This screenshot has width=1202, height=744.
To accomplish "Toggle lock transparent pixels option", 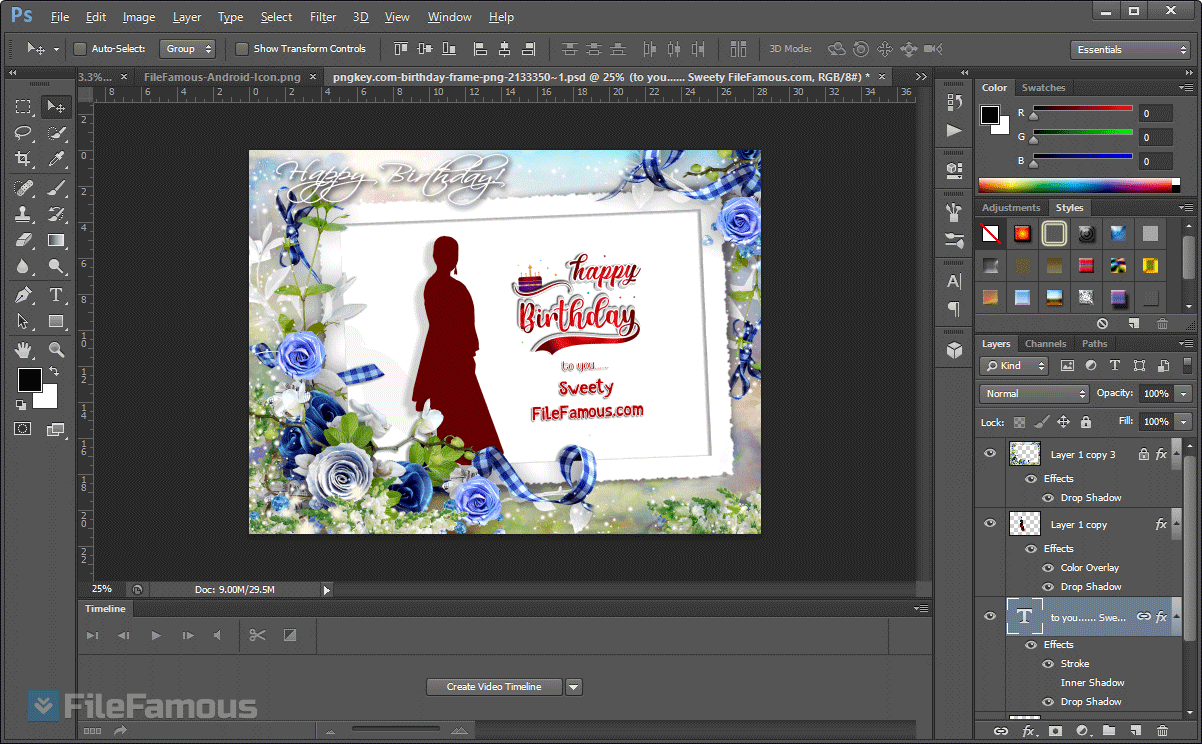I will (1019, 422).
